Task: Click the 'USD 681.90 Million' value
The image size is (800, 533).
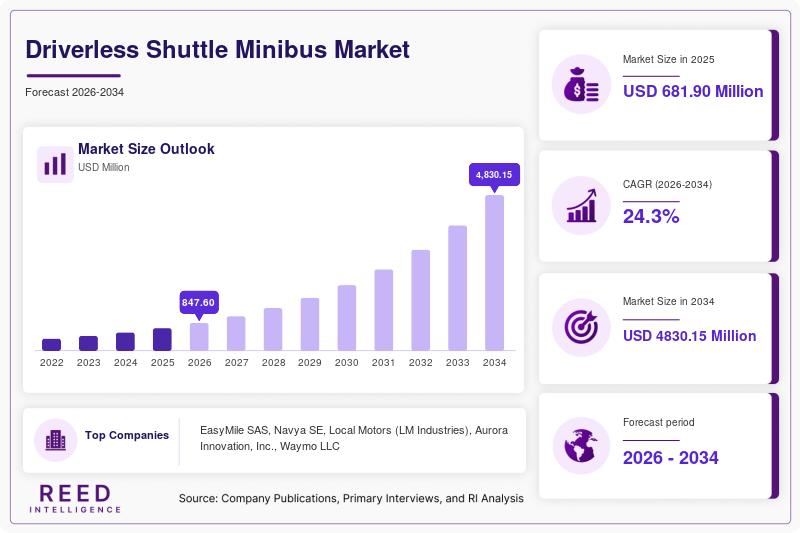Action: [693, 91]
